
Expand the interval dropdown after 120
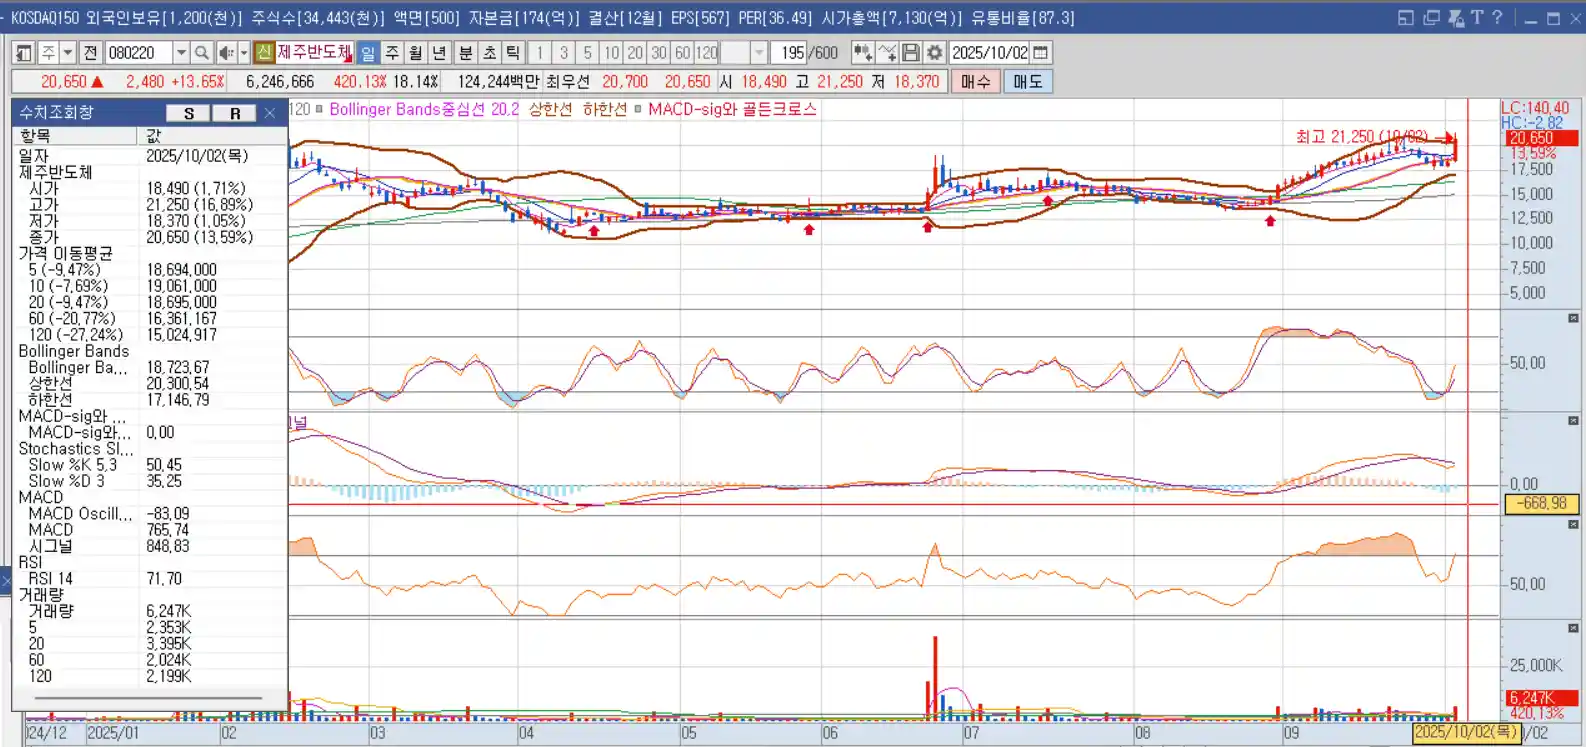(x=759, y=52)
